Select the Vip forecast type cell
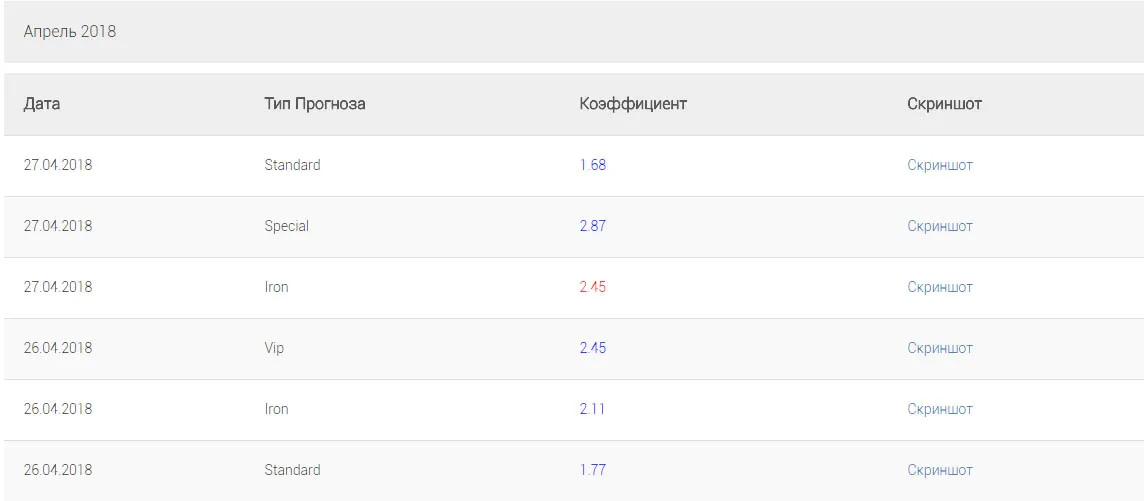 pos(274,348)
